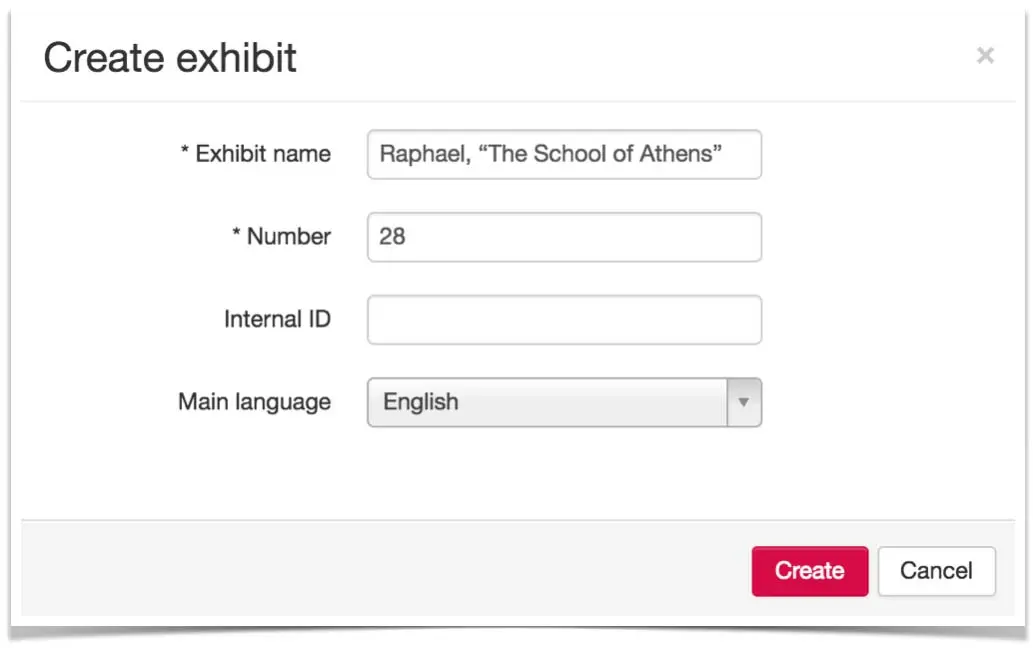
Task: Dismiss the dialog with Cancel
Action: click(936, 571)
